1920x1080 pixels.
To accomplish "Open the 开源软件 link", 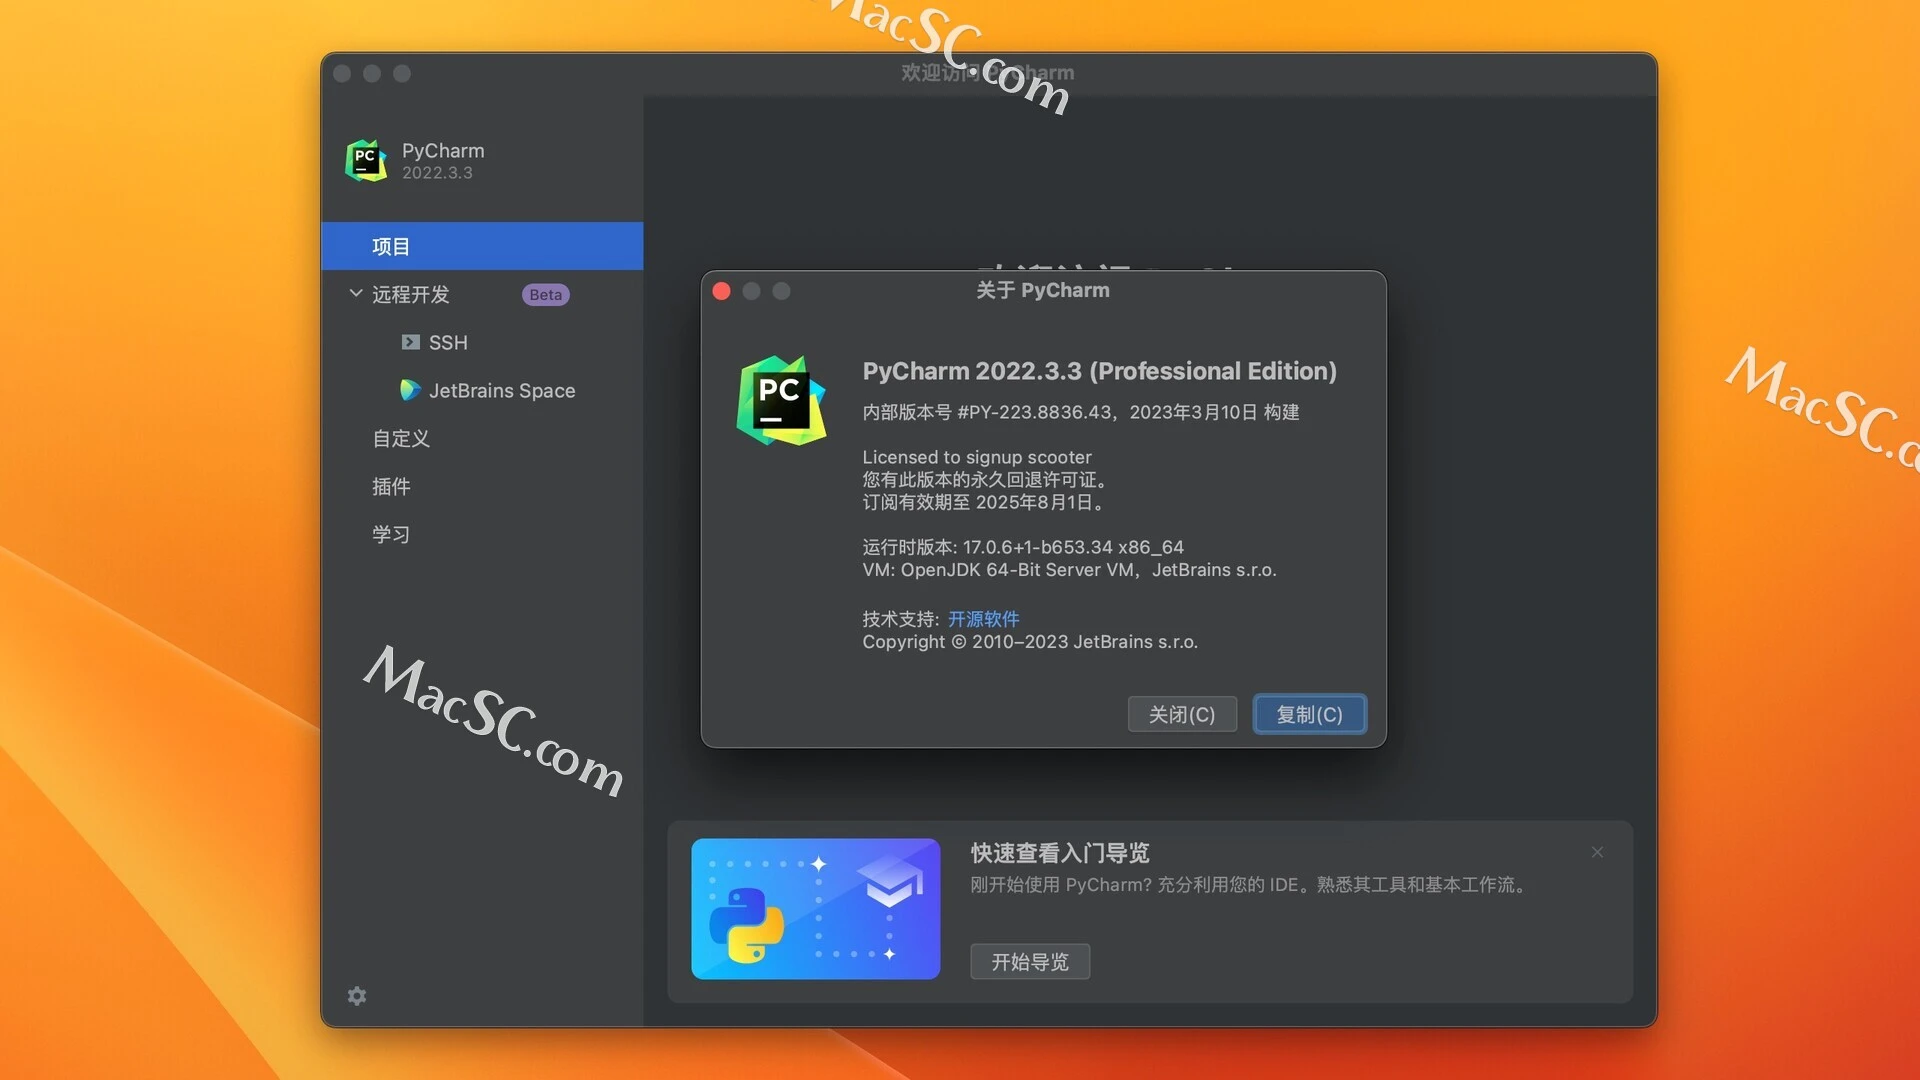I will point(983,619).
